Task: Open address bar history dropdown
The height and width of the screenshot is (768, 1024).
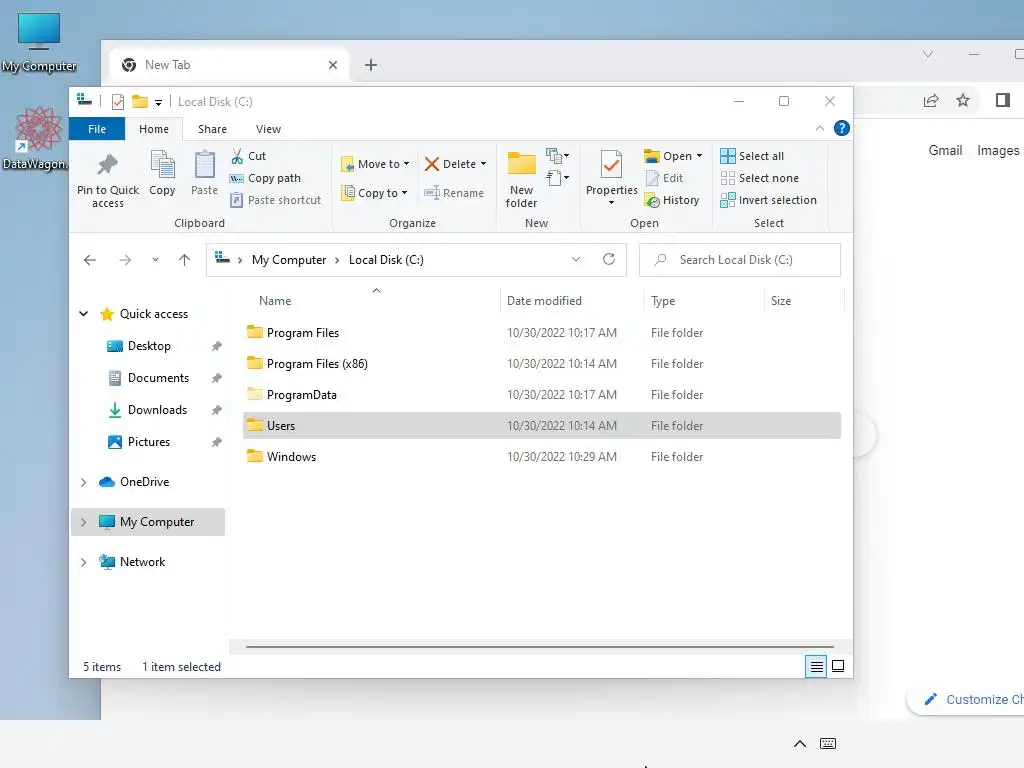Action: click(x=576, y=259)
